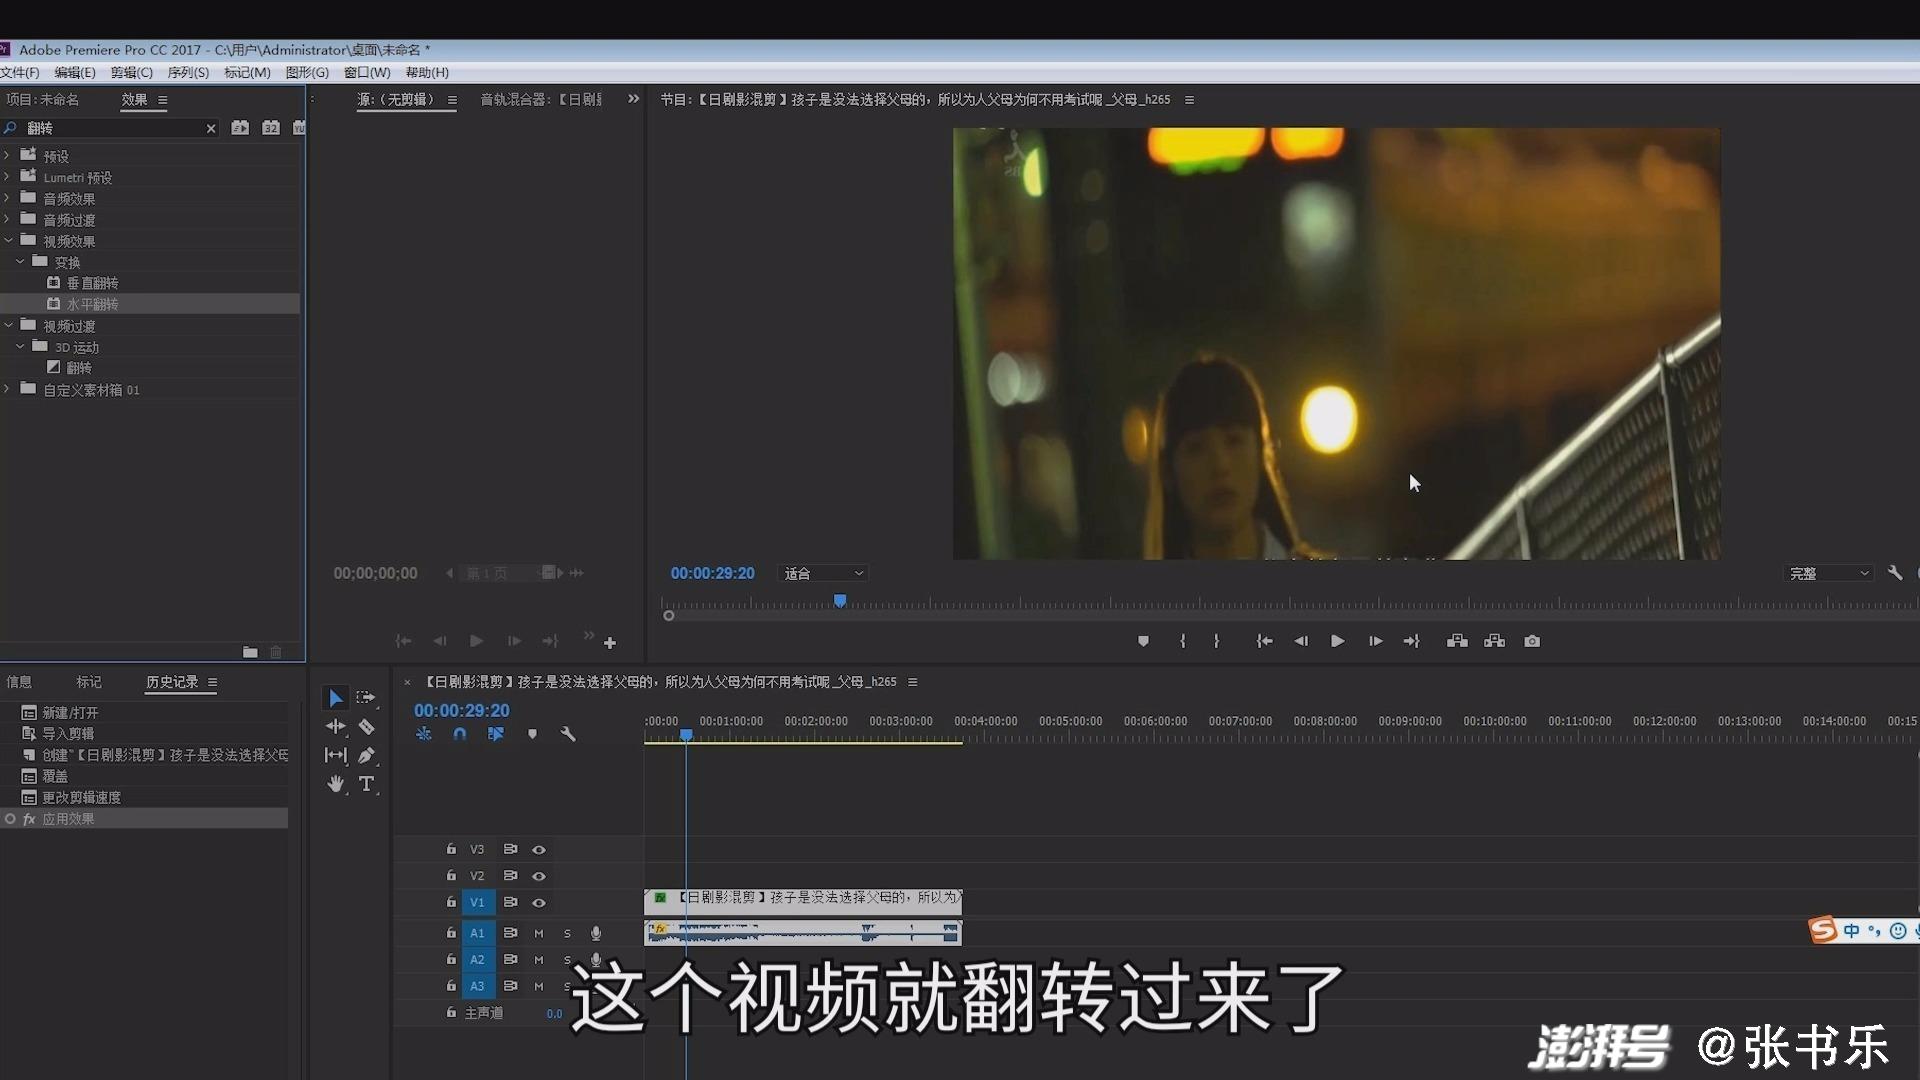Open playback resolution dropdown showing 完整

click(x=1829, y=573)
